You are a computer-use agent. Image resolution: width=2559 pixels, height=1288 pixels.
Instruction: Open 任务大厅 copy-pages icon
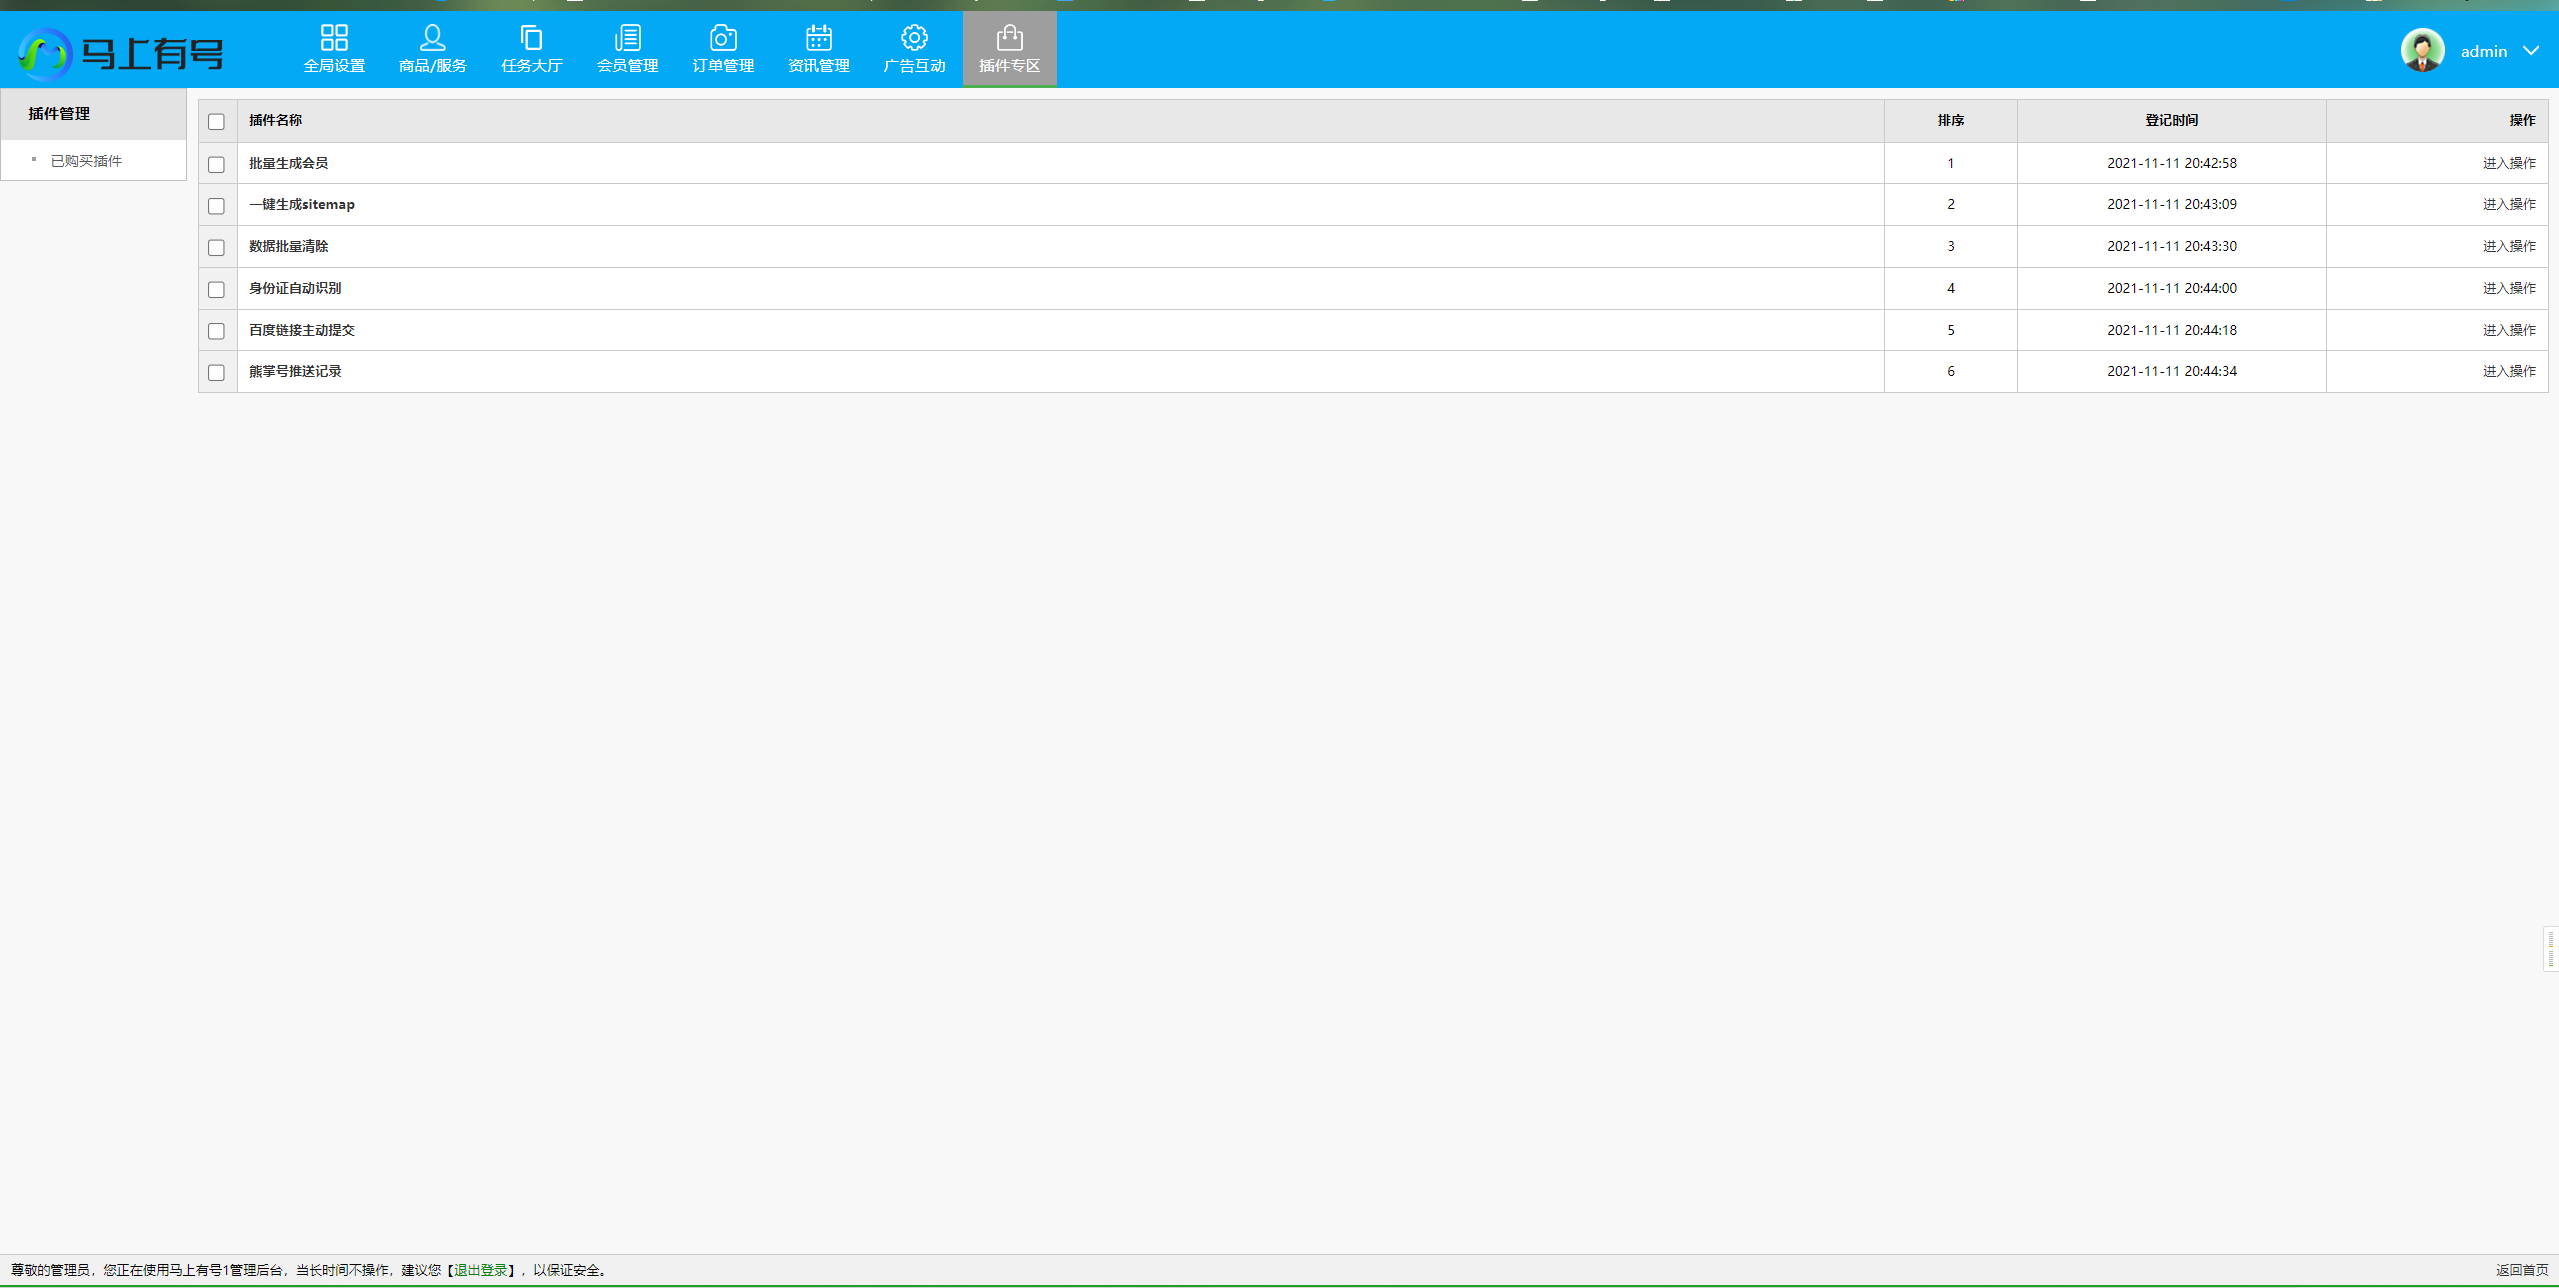531,38
